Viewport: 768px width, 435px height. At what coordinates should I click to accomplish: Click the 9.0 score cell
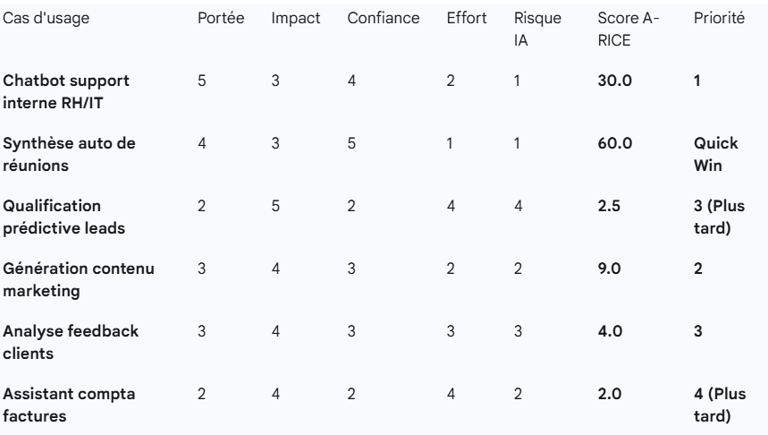[x=609, y=269]
